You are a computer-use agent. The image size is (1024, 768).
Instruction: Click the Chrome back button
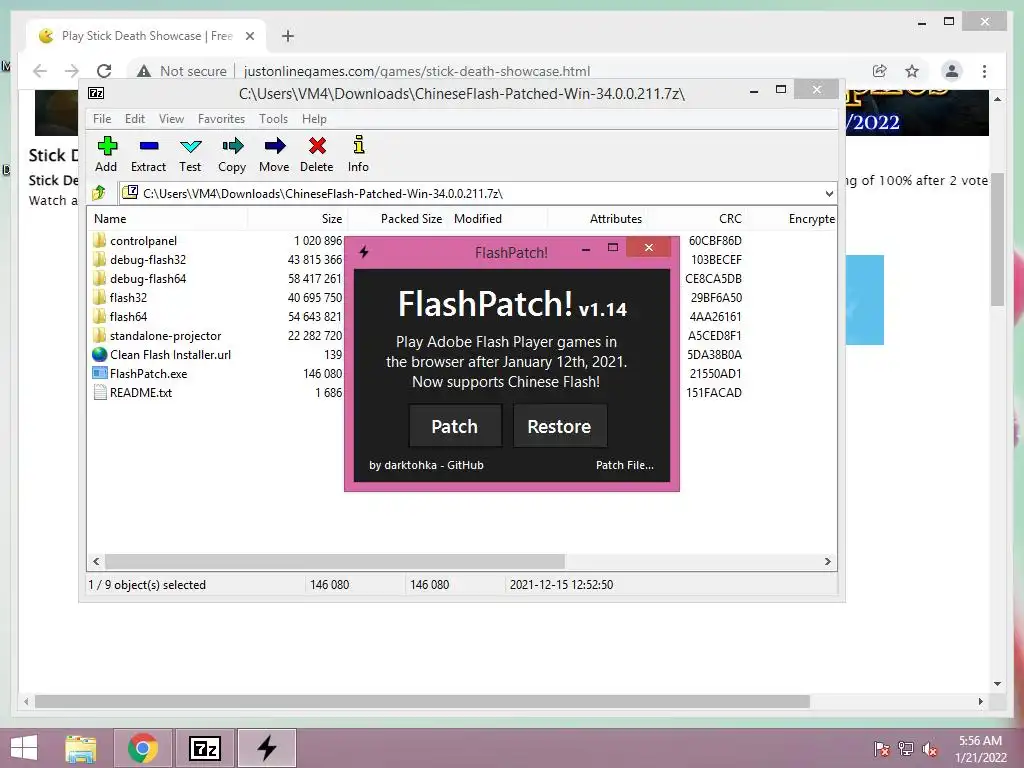(x=40, y=71)
